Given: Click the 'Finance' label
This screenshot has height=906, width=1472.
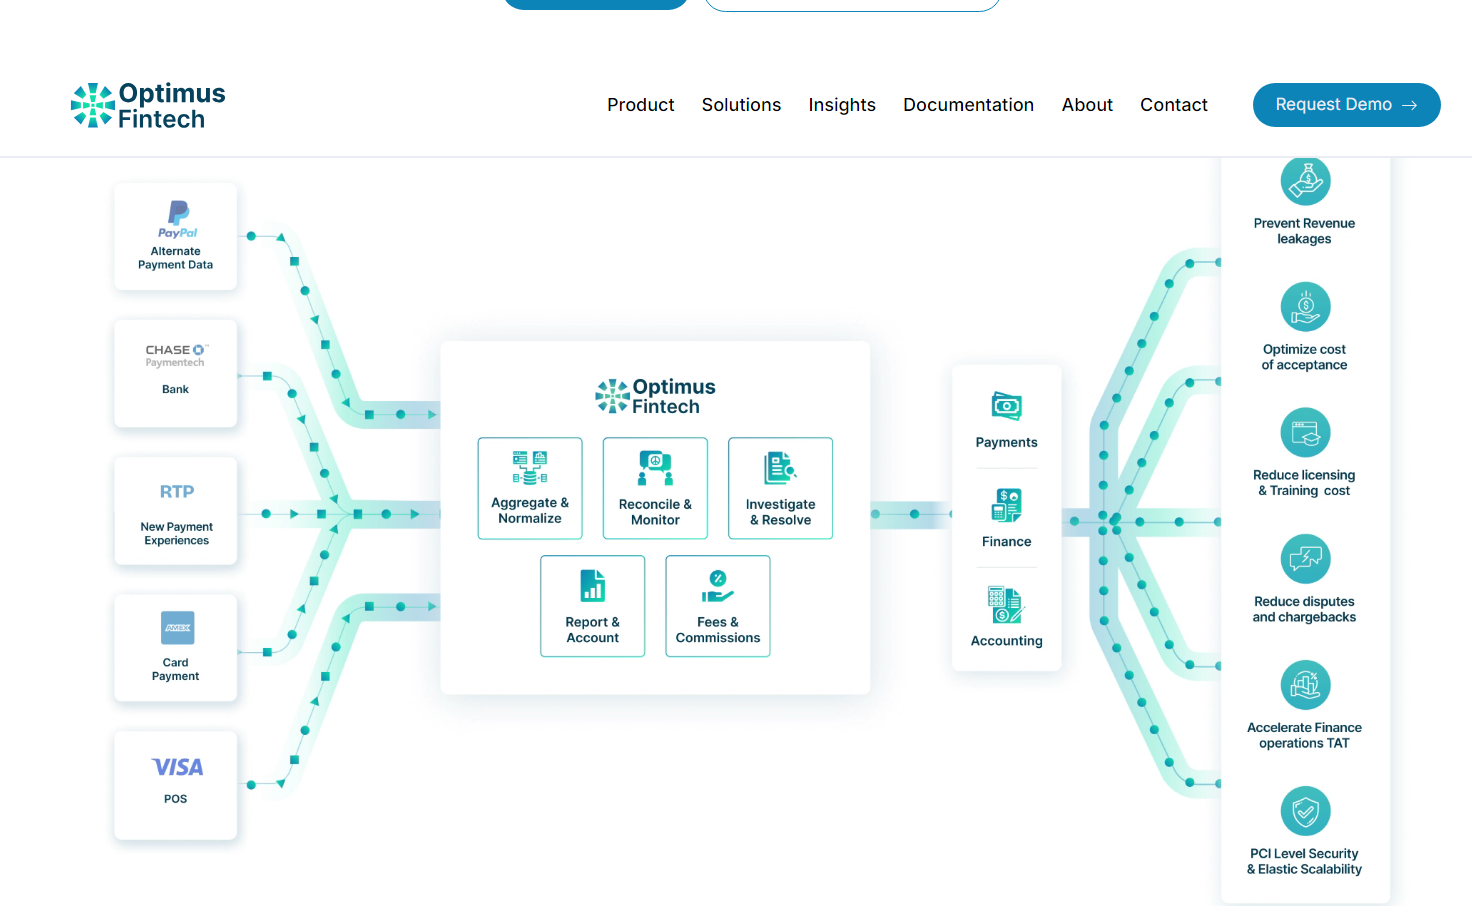Looking at the screenshot, I should coord(1007,541).
